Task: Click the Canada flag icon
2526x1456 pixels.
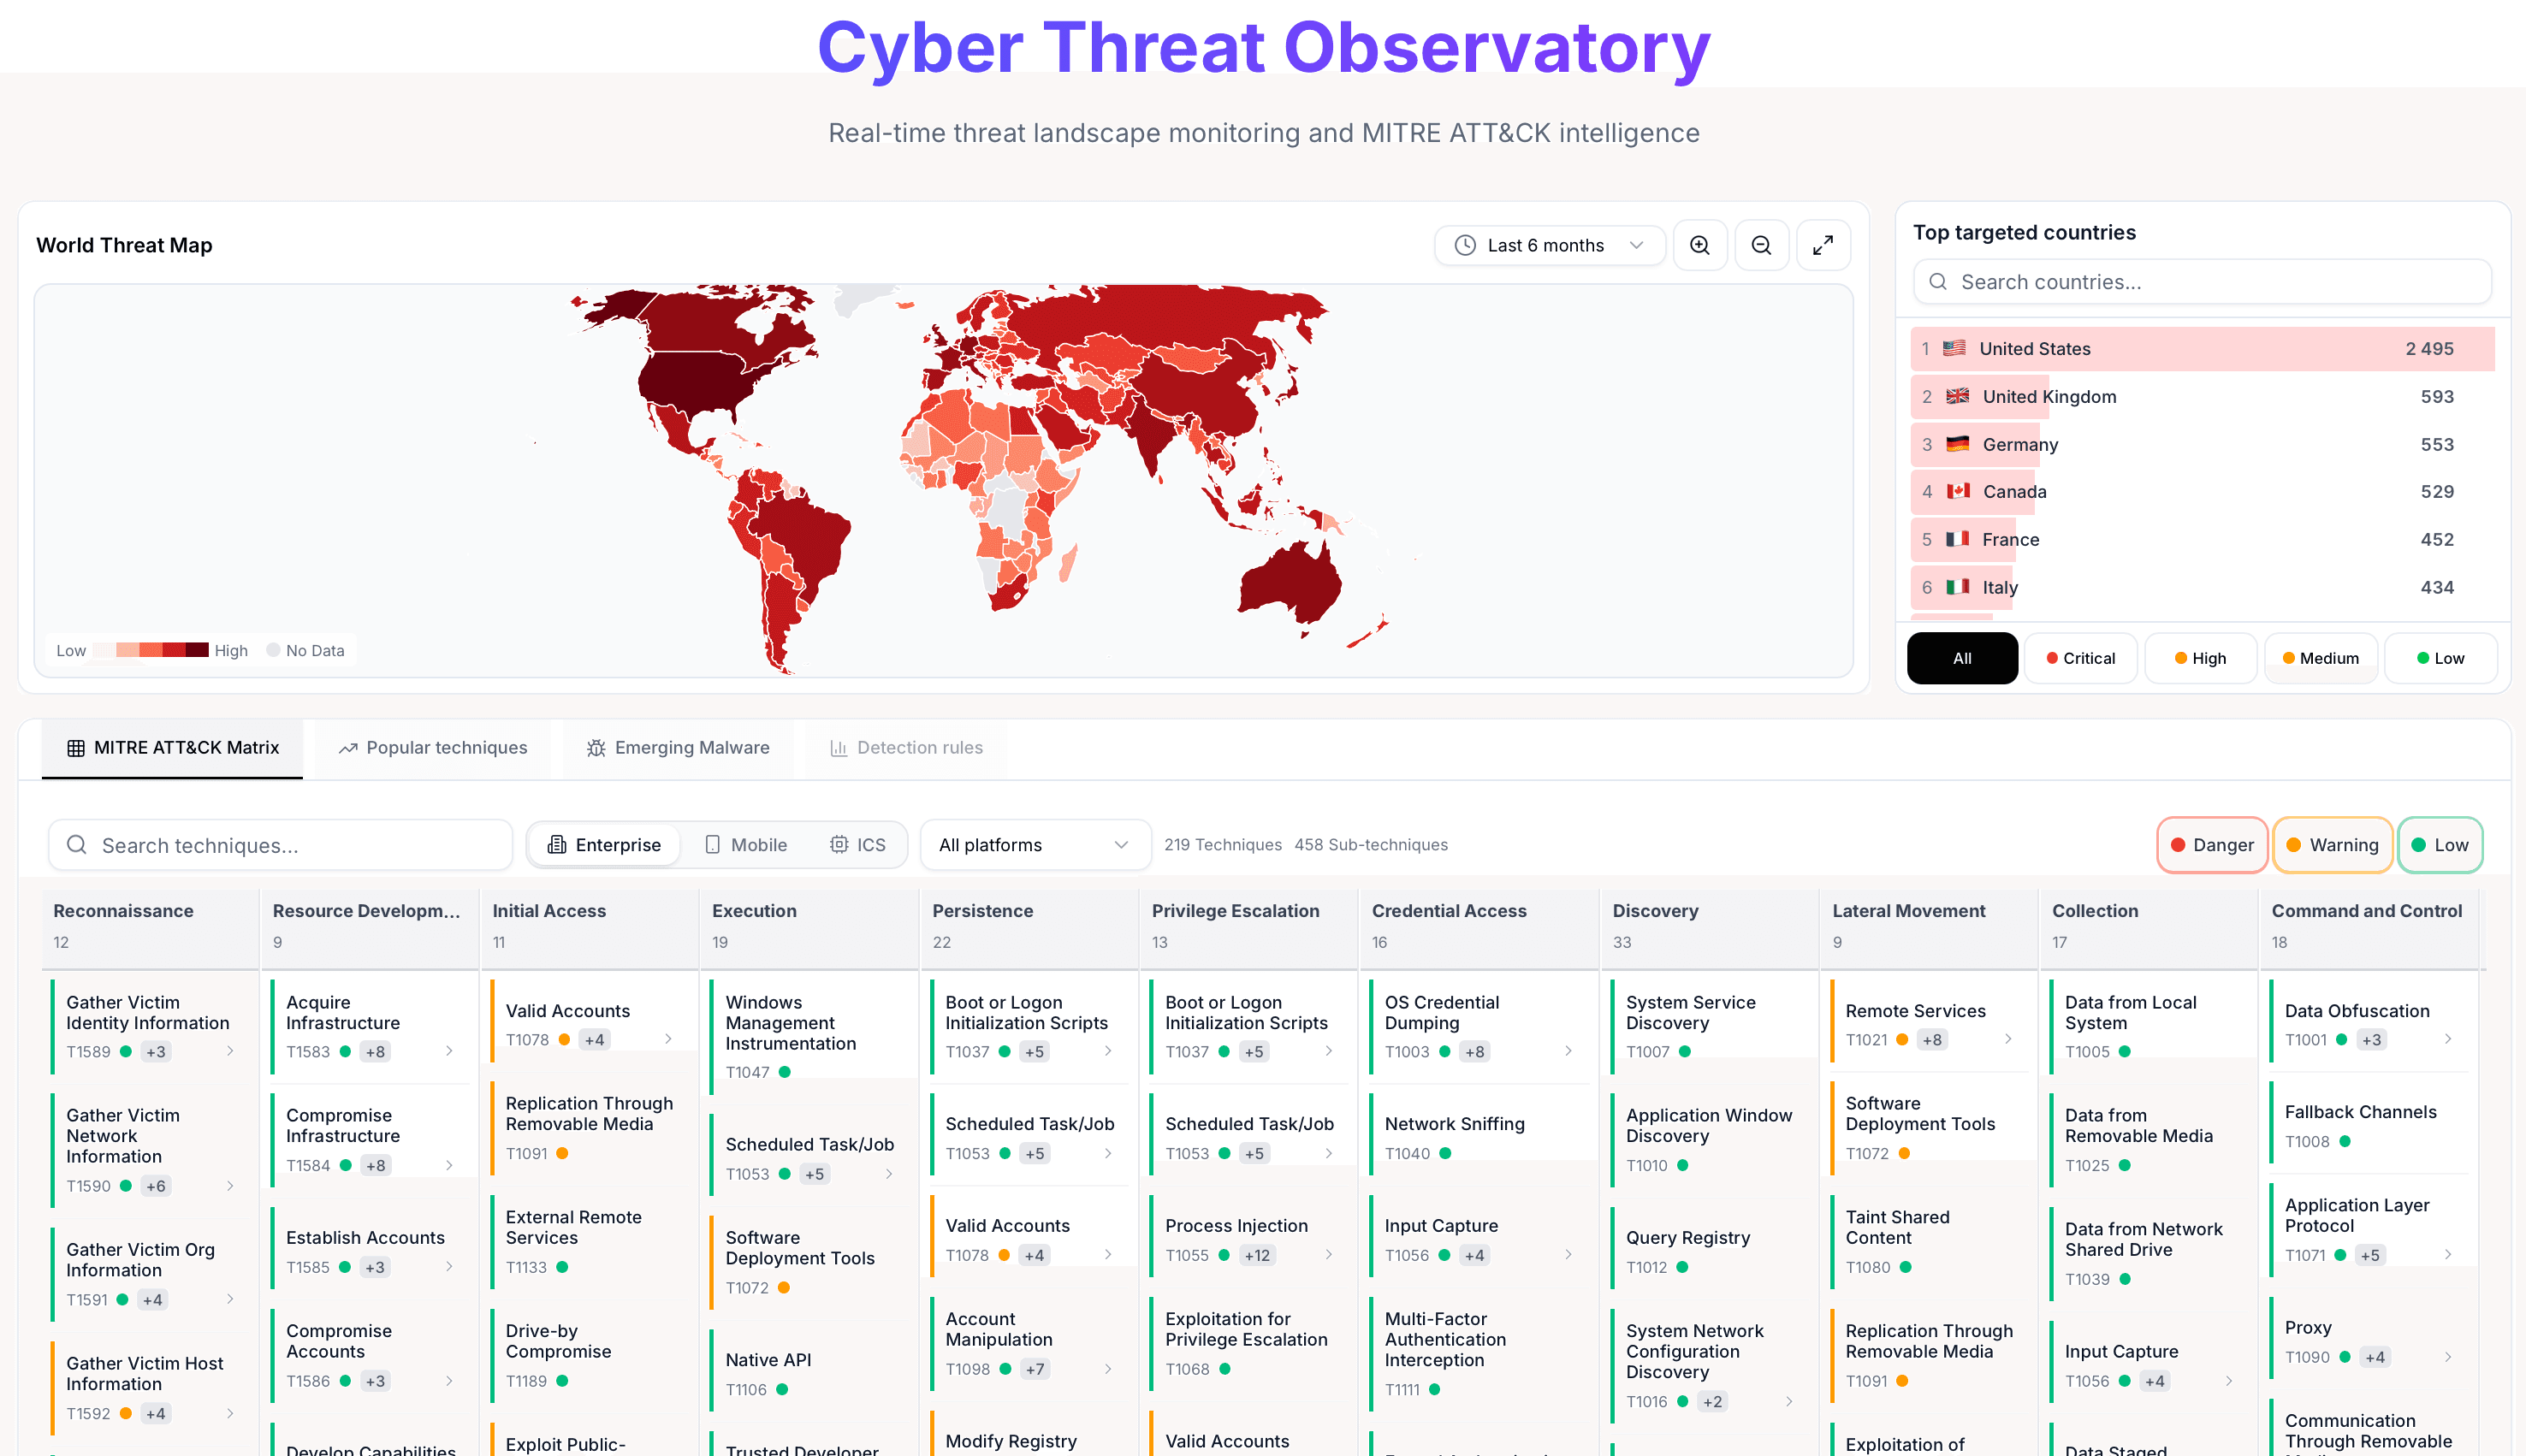Action: 1957,491
